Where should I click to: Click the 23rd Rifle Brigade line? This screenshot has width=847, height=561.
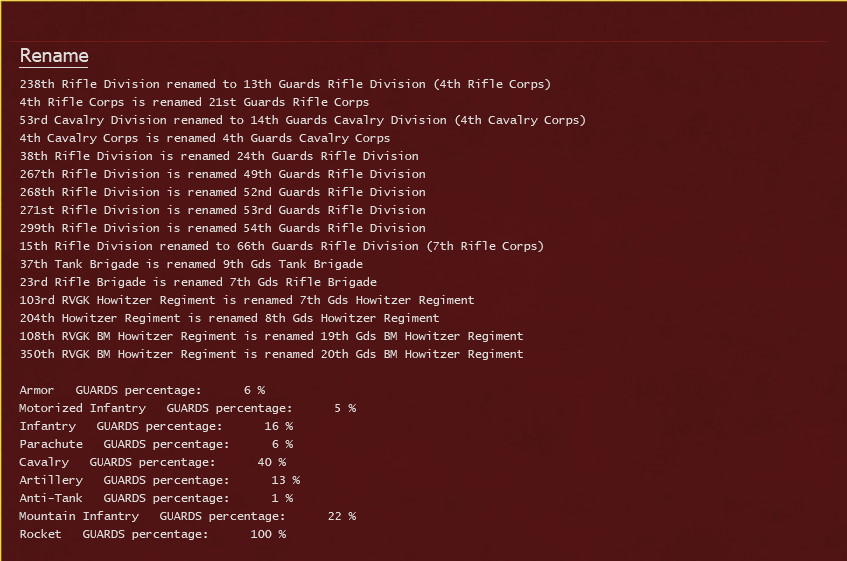point(197,282)
